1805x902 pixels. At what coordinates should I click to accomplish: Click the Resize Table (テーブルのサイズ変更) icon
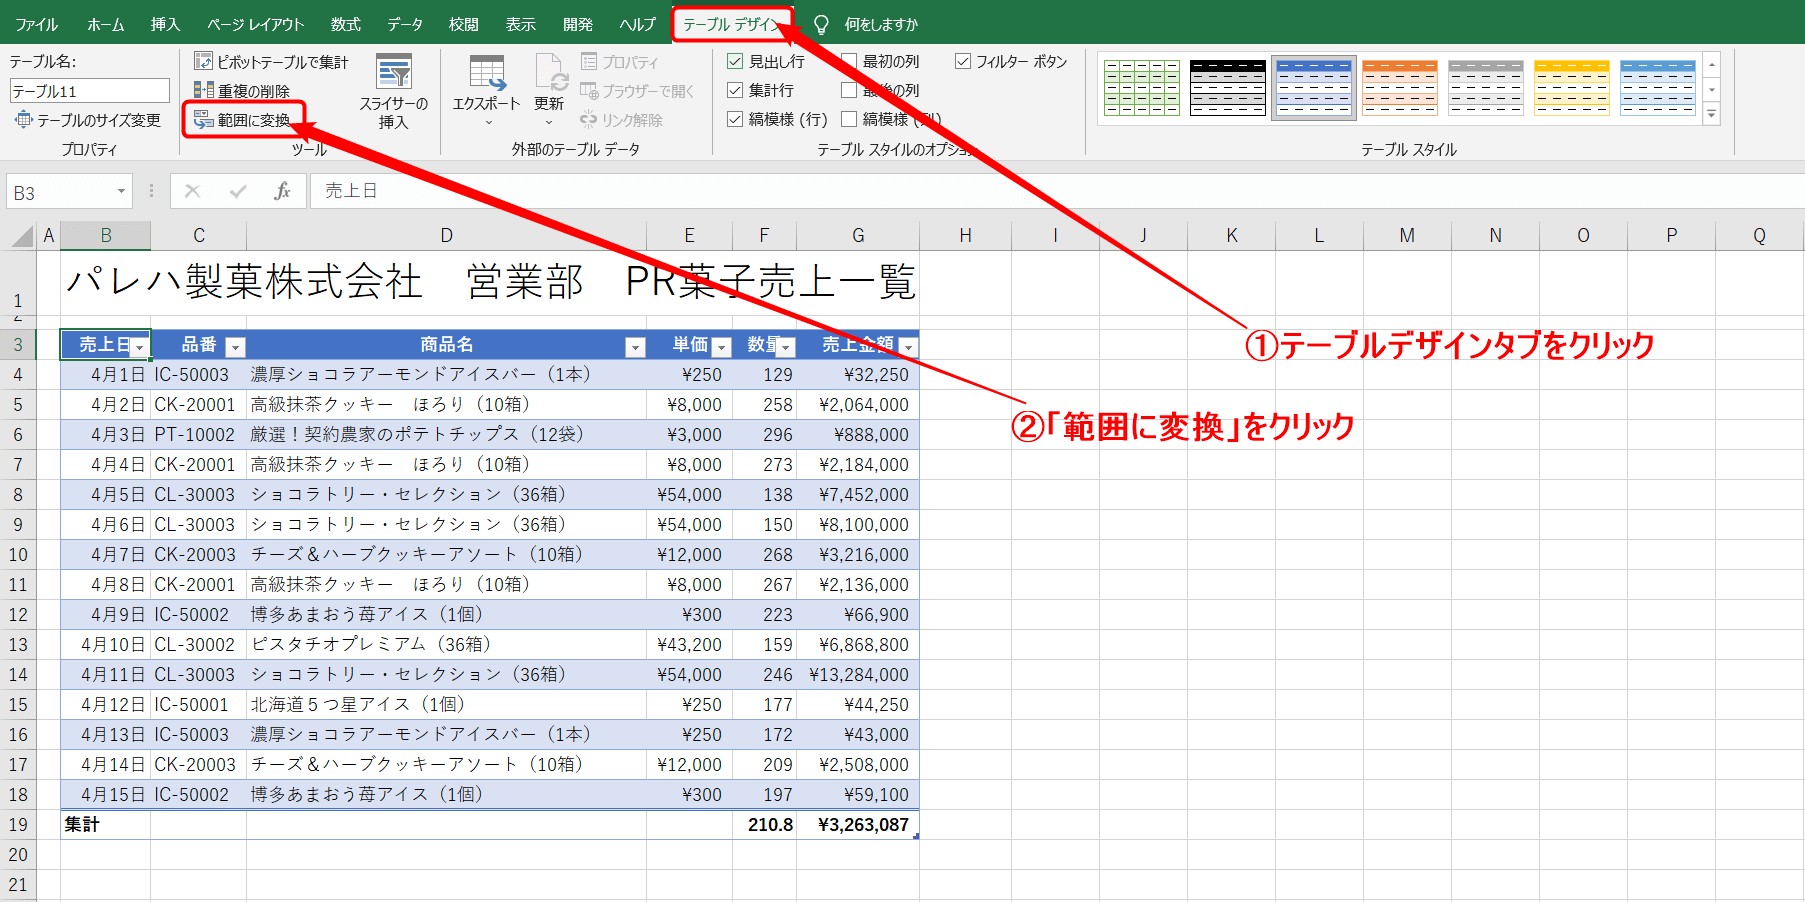tap(24, 120)
